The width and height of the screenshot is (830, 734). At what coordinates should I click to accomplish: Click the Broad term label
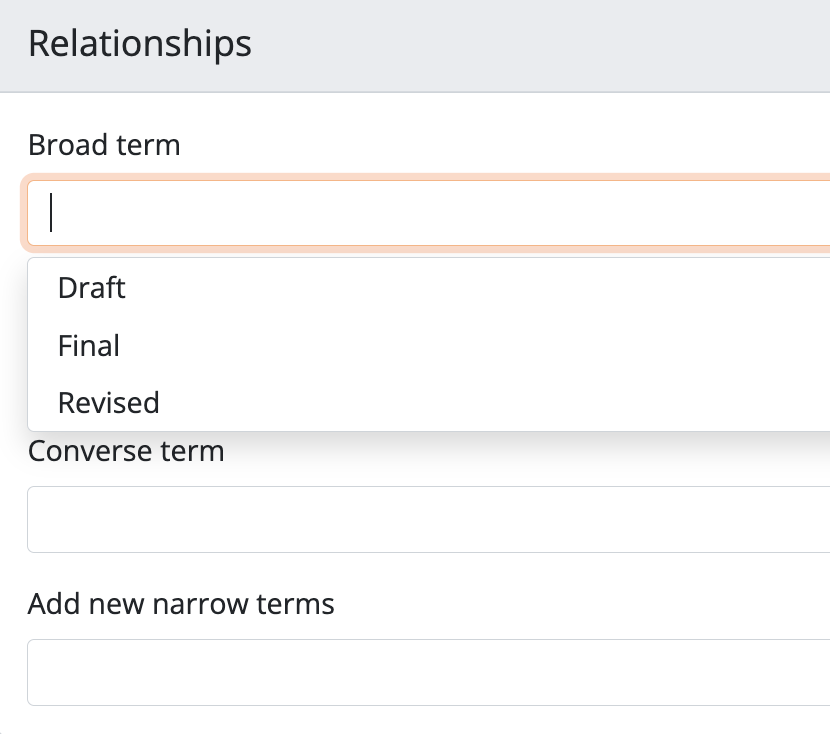(104, 145)
